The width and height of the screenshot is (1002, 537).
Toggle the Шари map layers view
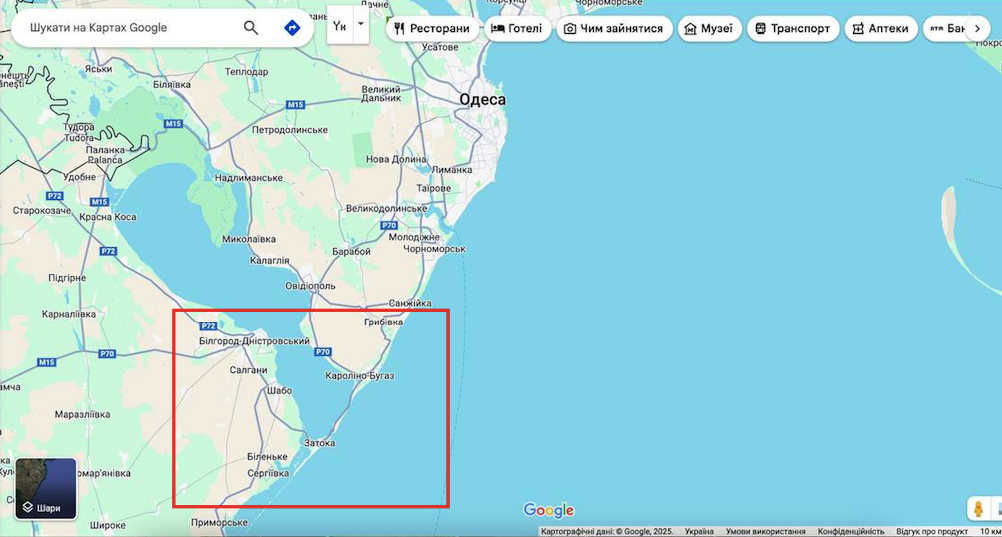(x=46, y=489)
